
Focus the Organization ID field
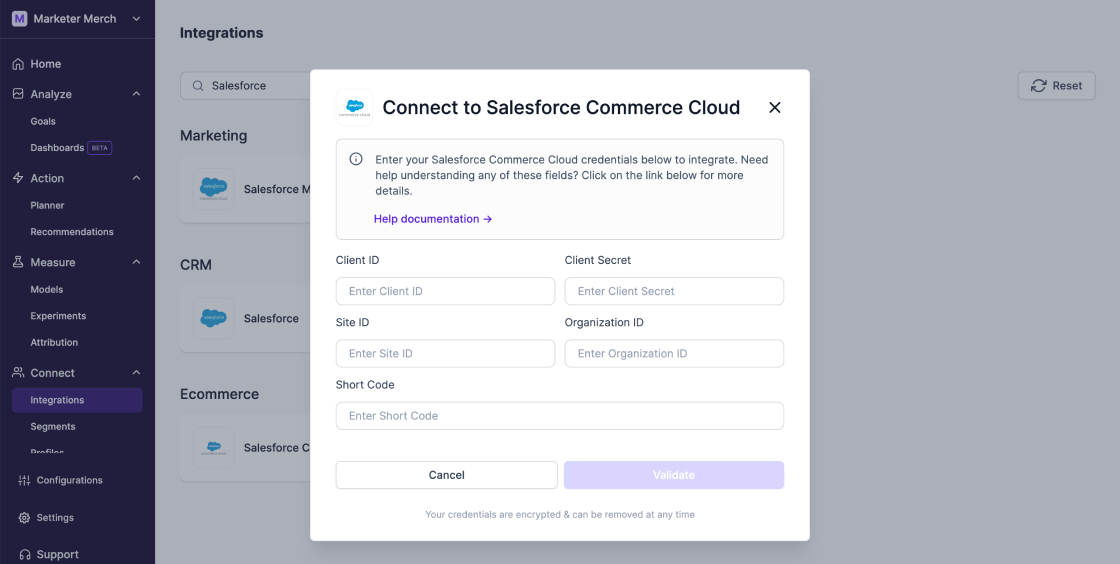pyautogui.click(x=674, y=353)
